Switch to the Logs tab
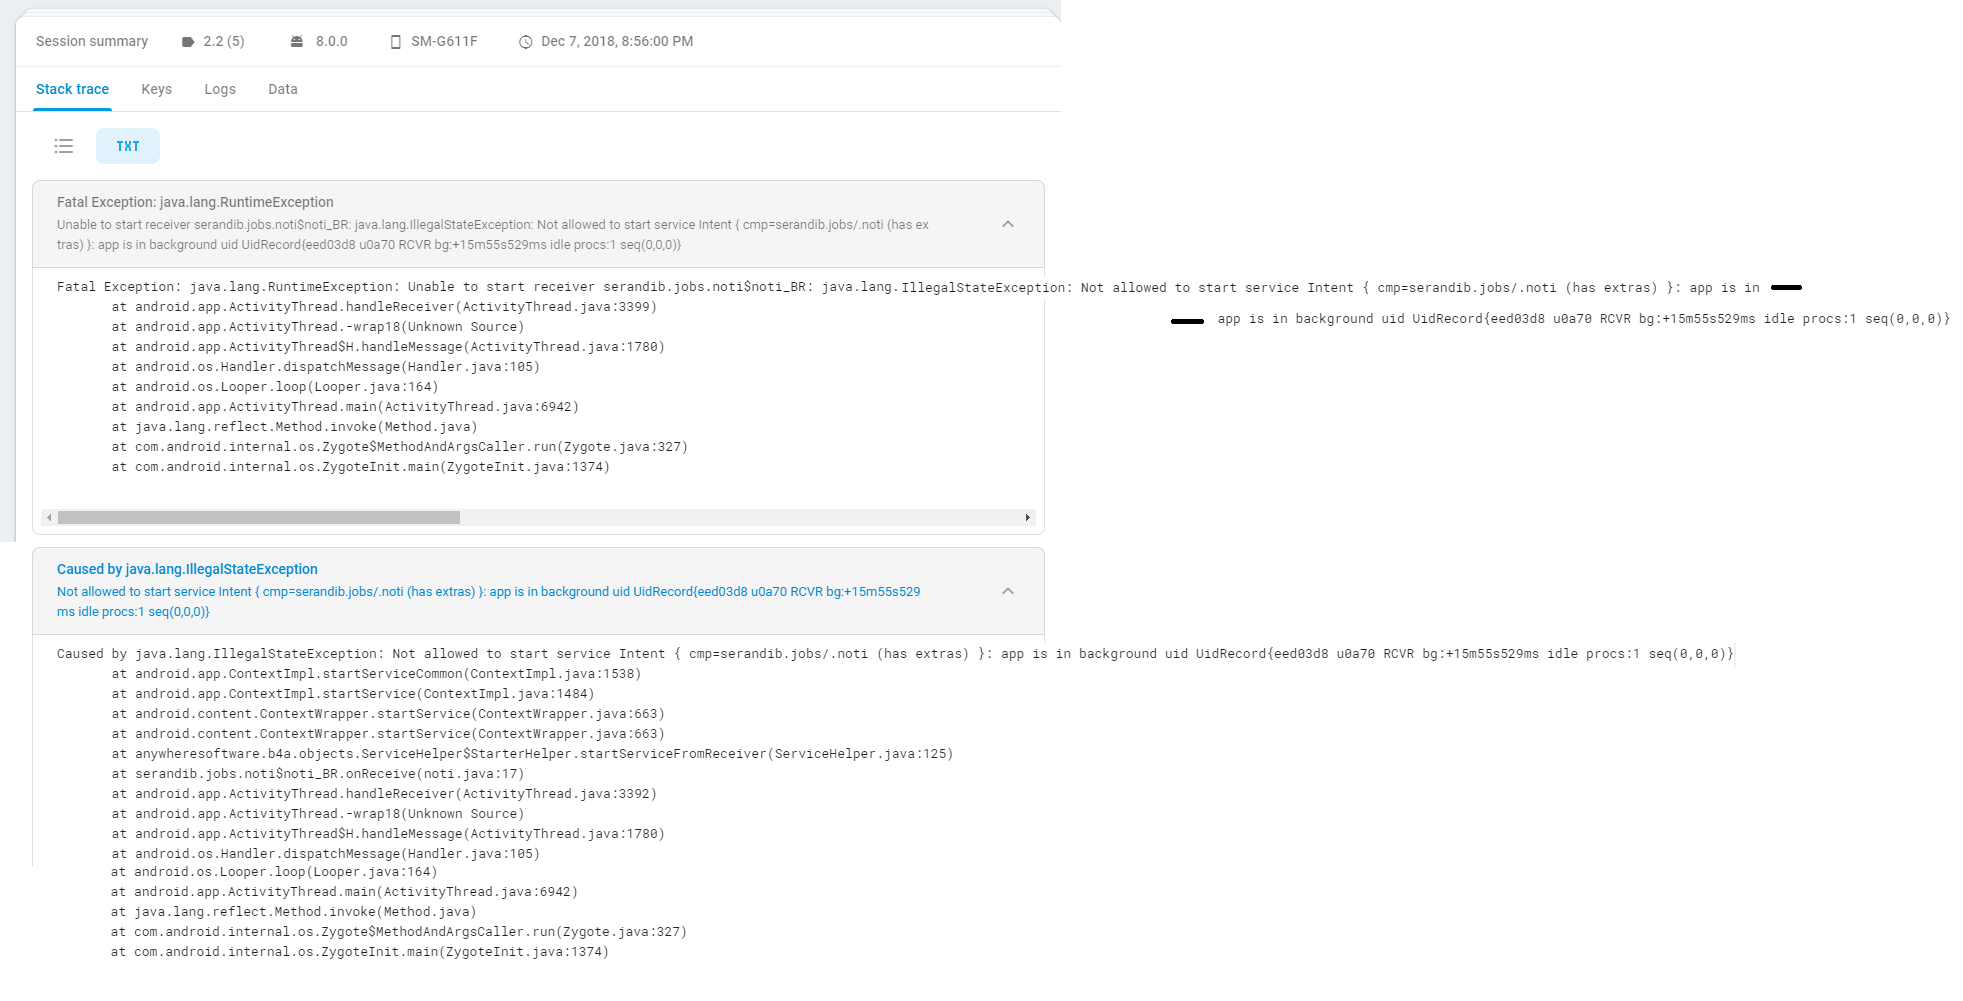This screenshot has height=1001, width=1963. [220, 89]
